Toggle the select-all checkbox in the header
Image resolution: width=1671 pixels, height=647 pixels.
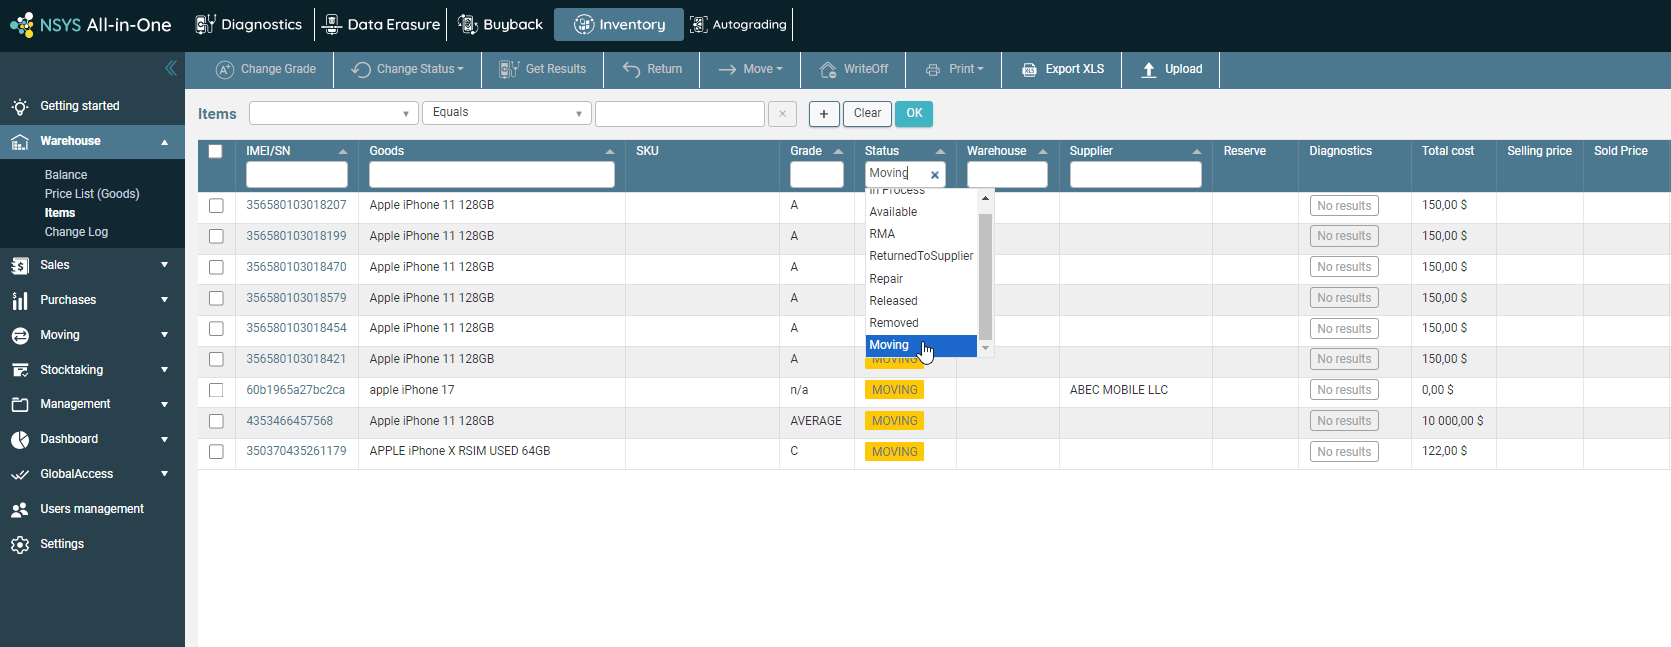click(215, 152)
